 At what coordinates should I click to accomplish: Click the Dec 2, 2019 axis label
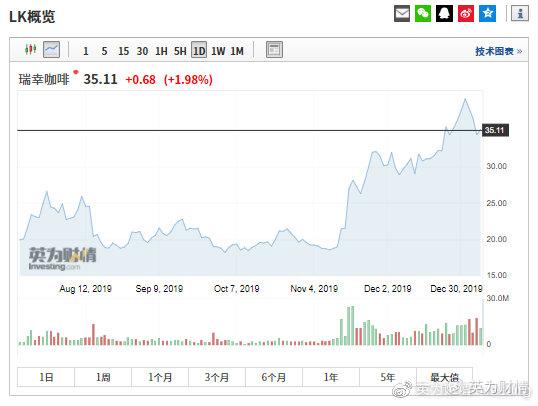[x=388, y=289]
